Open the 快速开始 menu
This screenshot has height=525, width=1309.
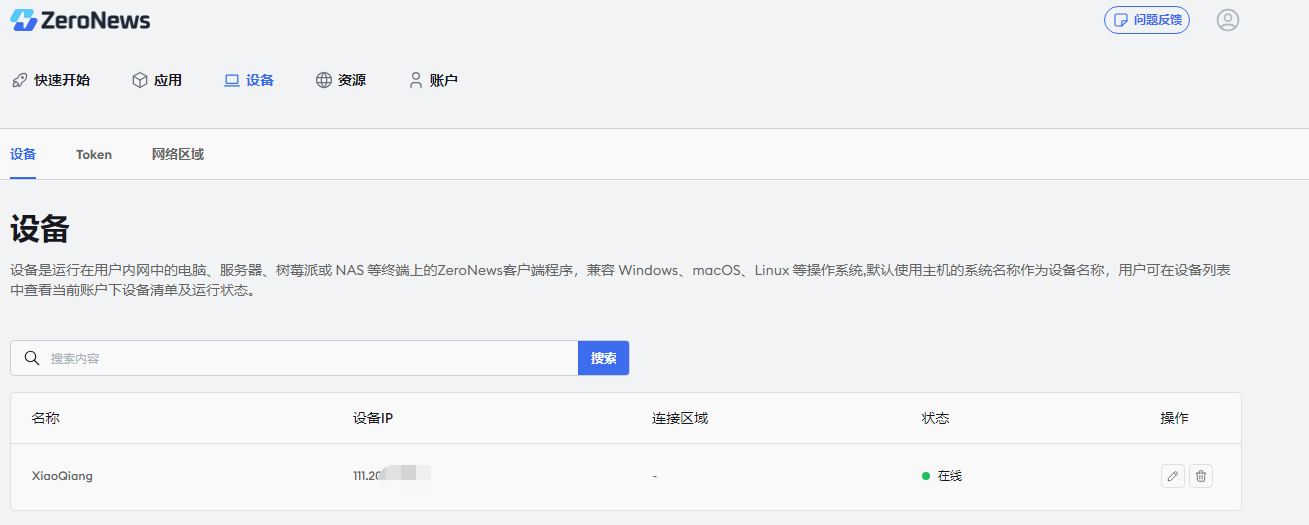pos(51,80)
